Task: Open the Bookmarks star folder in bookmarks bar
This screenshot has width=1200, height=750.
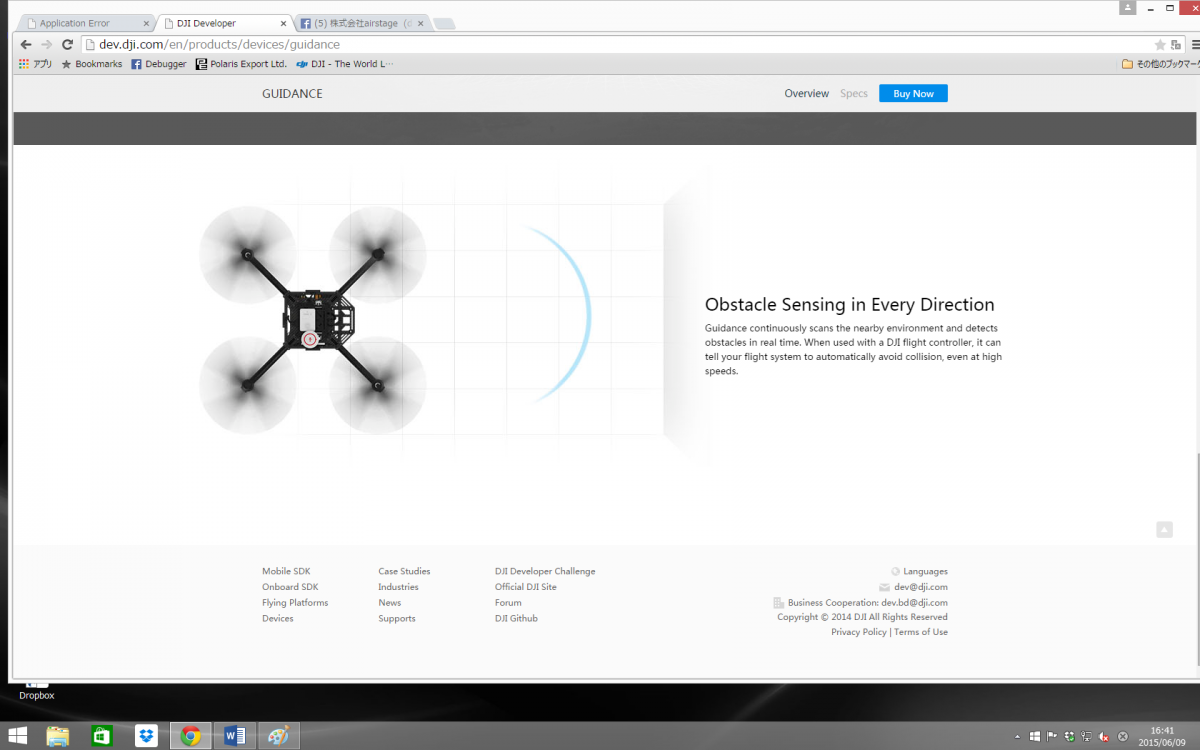Action: pos(92,64)
